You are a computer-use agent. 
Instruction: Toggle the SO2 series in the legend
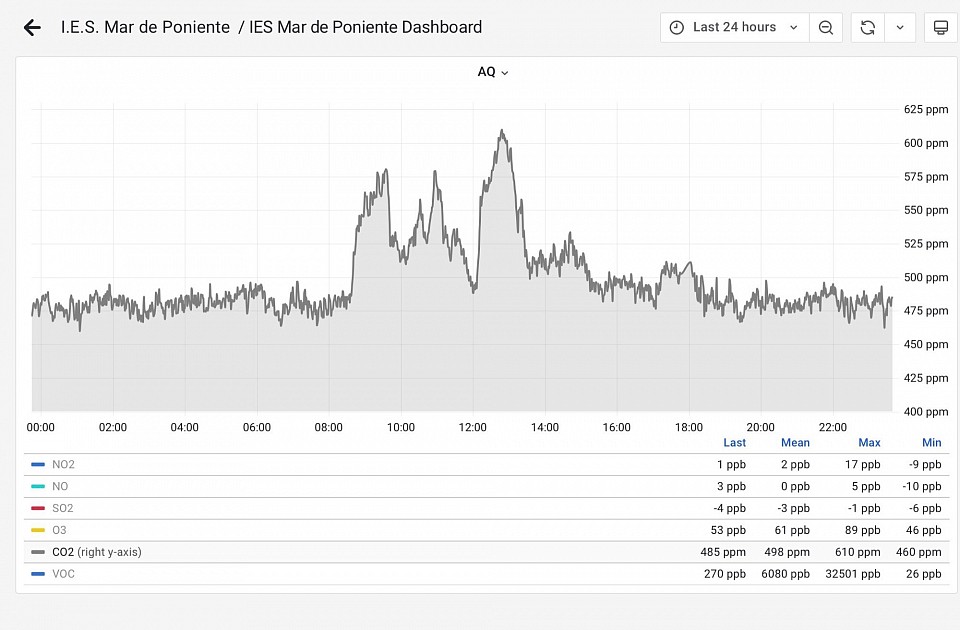62,508
